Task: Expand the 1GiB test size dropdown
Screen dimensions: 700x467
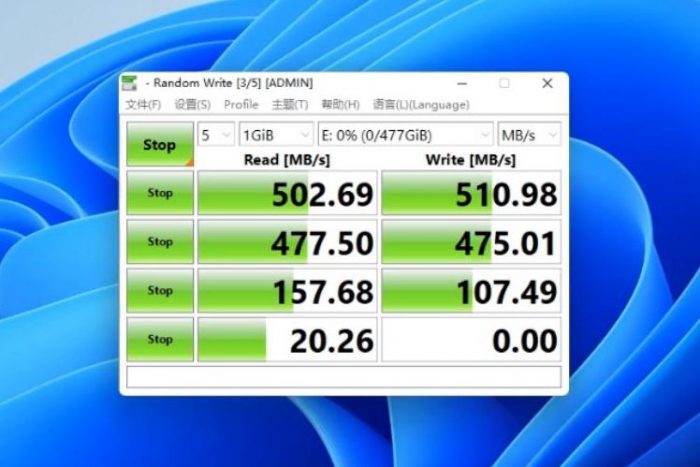Action: tap(276, 134)
